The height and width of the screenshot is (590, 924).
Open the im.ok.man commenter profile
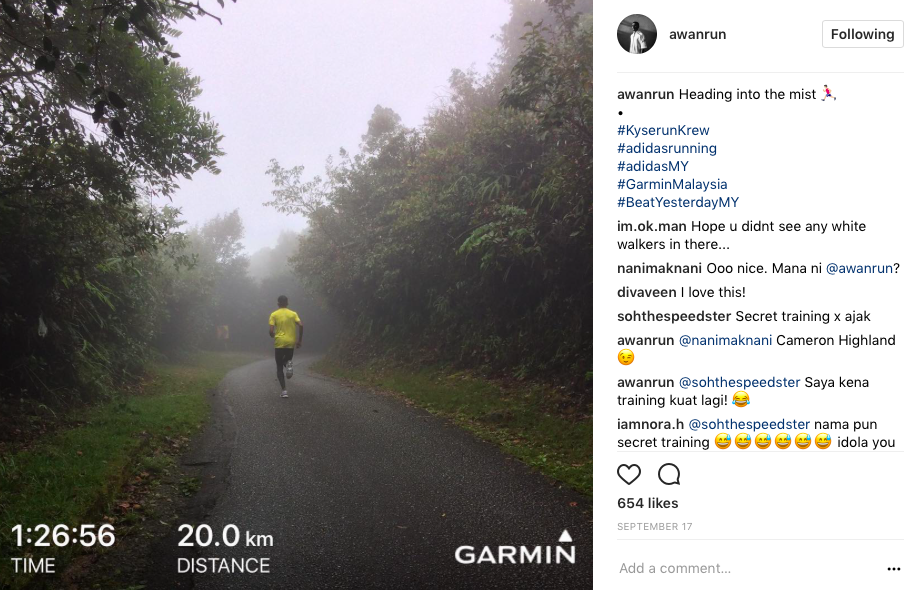(x=651, y=226)
